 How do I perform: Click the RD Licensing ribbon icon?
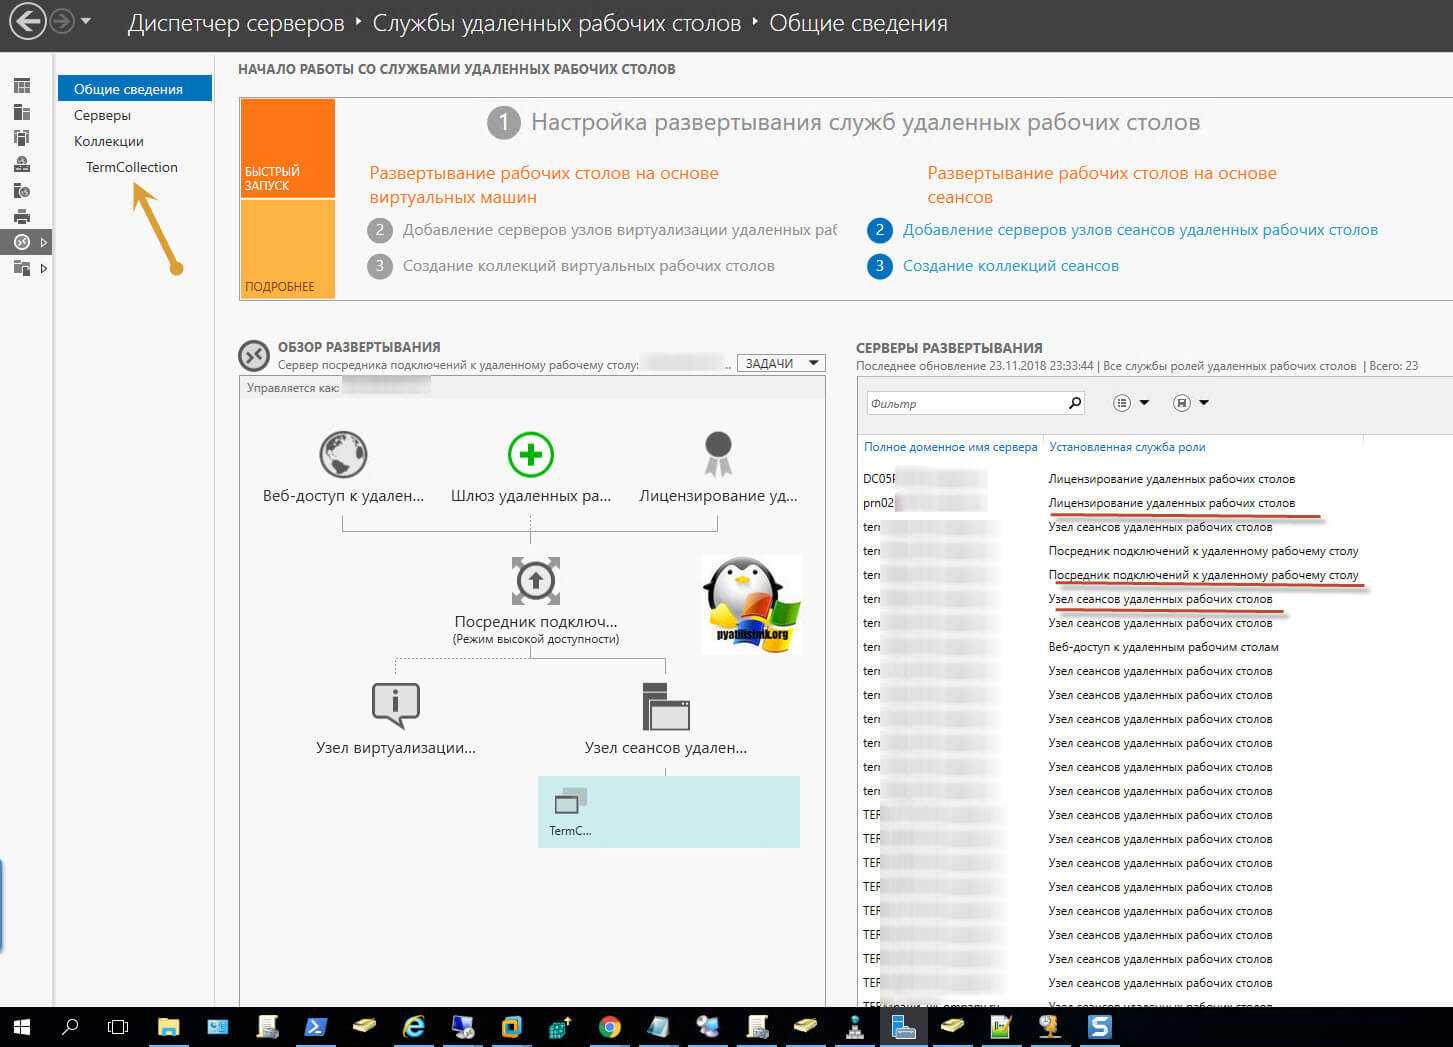718,453
